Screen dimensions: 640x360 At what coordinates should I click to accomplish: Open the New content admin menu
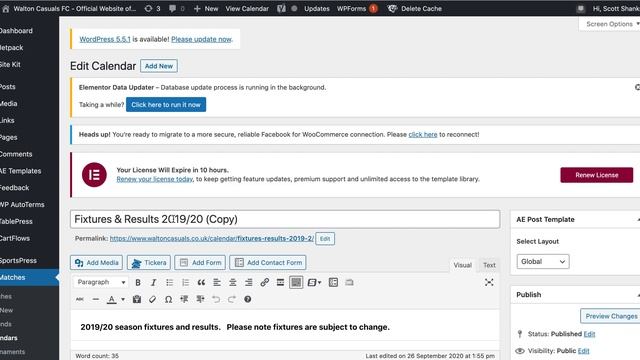(x=206, y=9)
